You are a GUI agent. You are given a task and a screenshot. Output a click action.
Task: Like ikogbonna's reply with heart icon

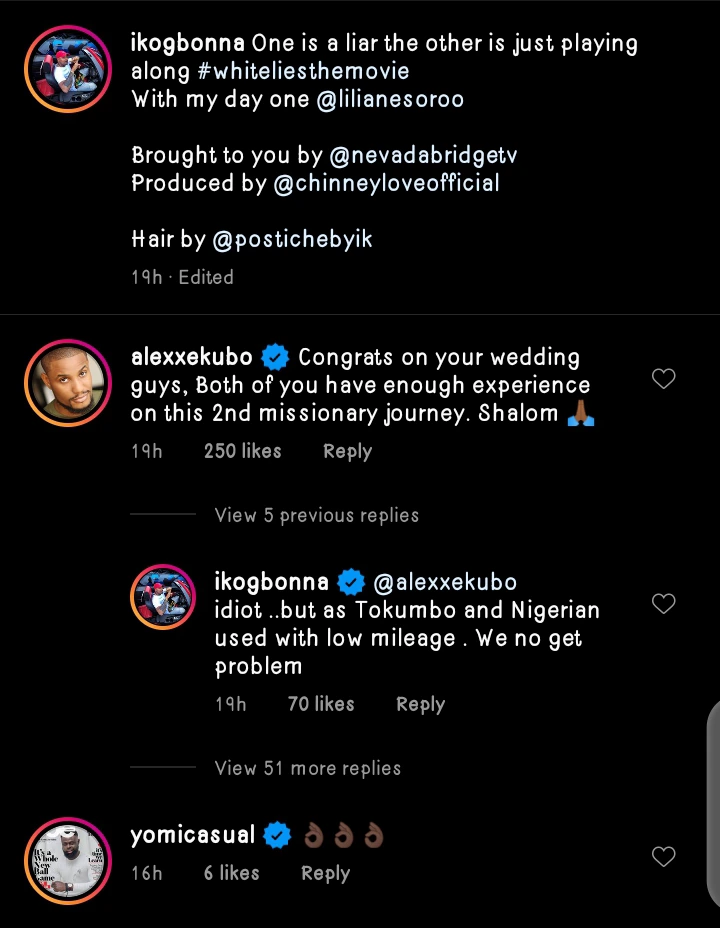(x=663, y=604)
